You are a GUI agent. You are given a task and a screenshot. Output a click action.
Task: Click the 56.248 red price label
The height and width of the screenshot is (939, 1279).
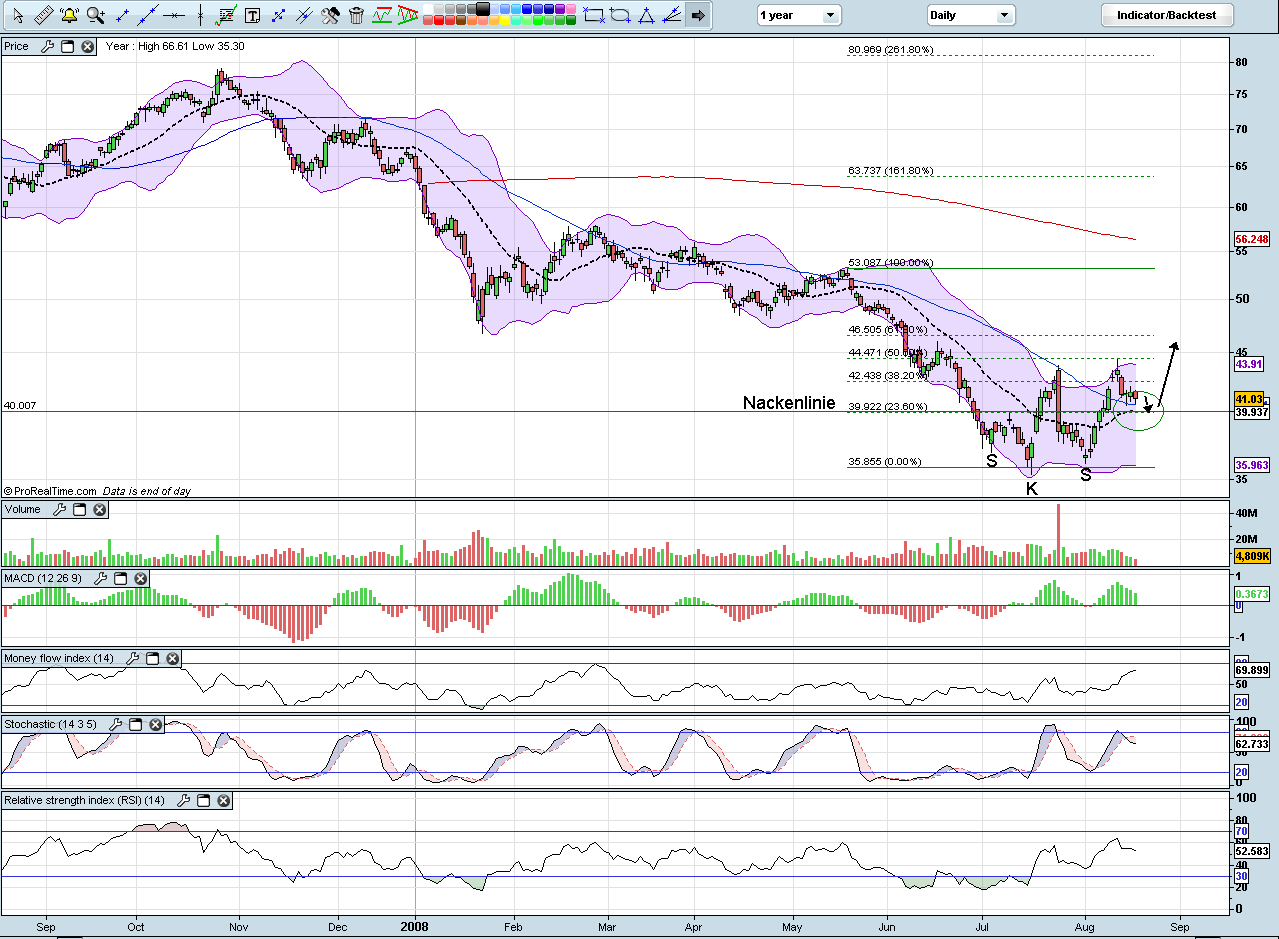(x=1251, y=240)
